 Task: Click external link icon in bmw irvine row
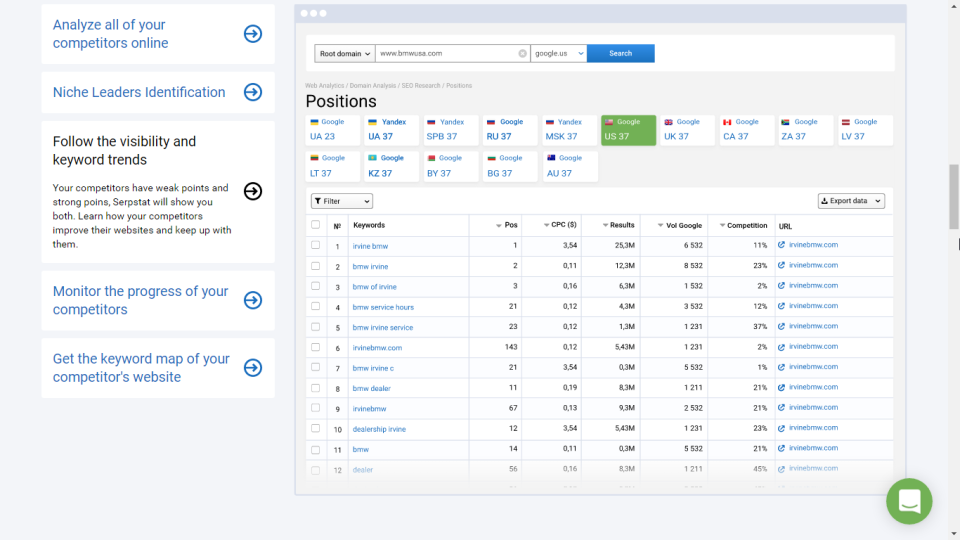pyautogui.click(x=781, y=265)
